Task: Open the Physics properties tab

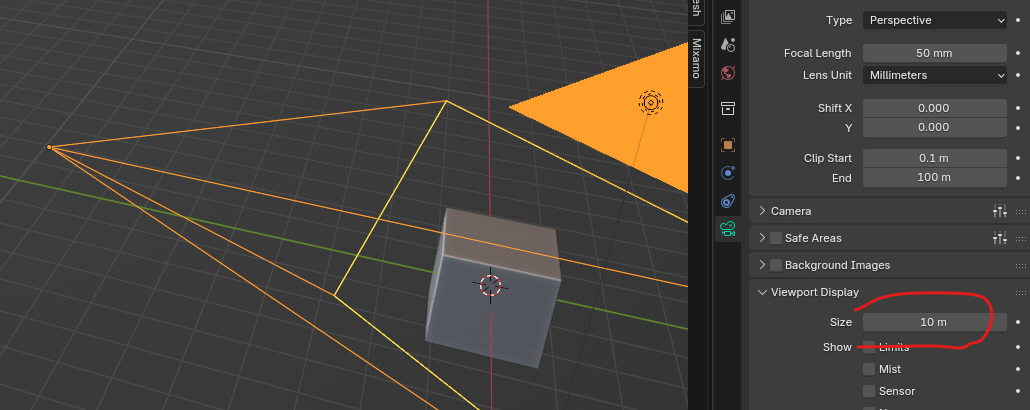Action: (728, 173)
